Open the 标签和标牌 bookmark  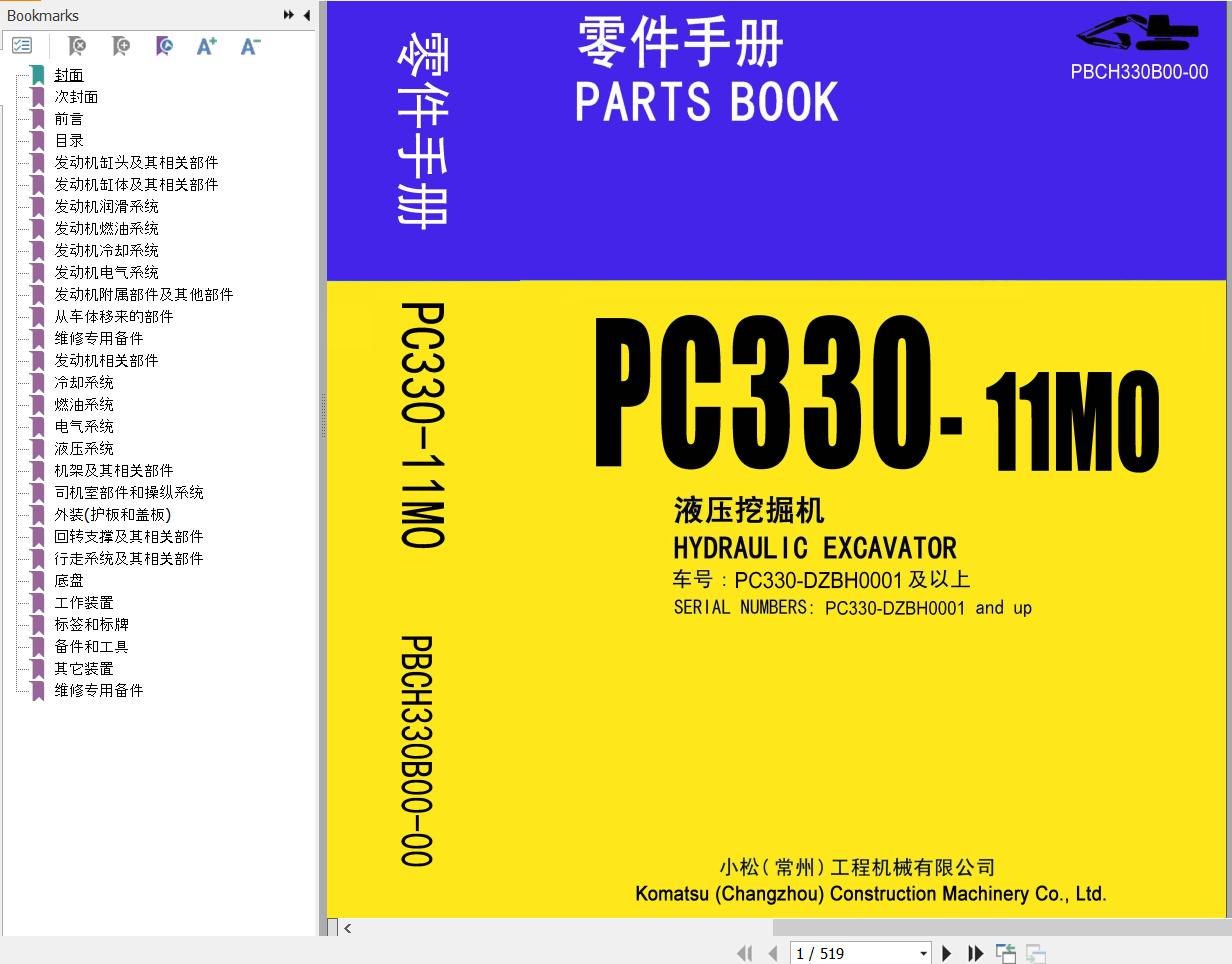coord(91,625)
